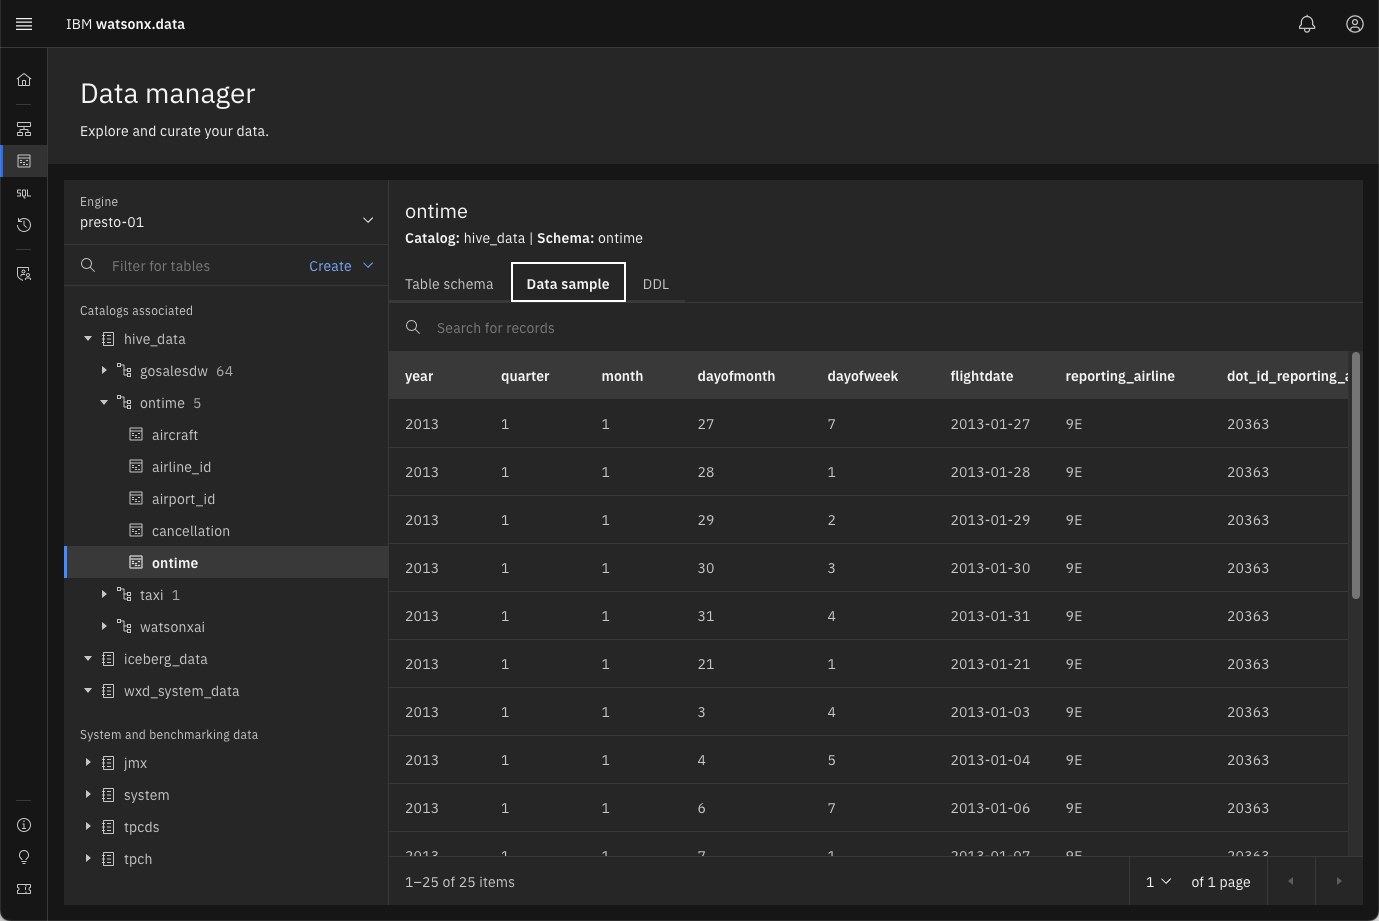
Task: Toggle the iceberg_data catalog arrow
Action: [x=88, y=659]
